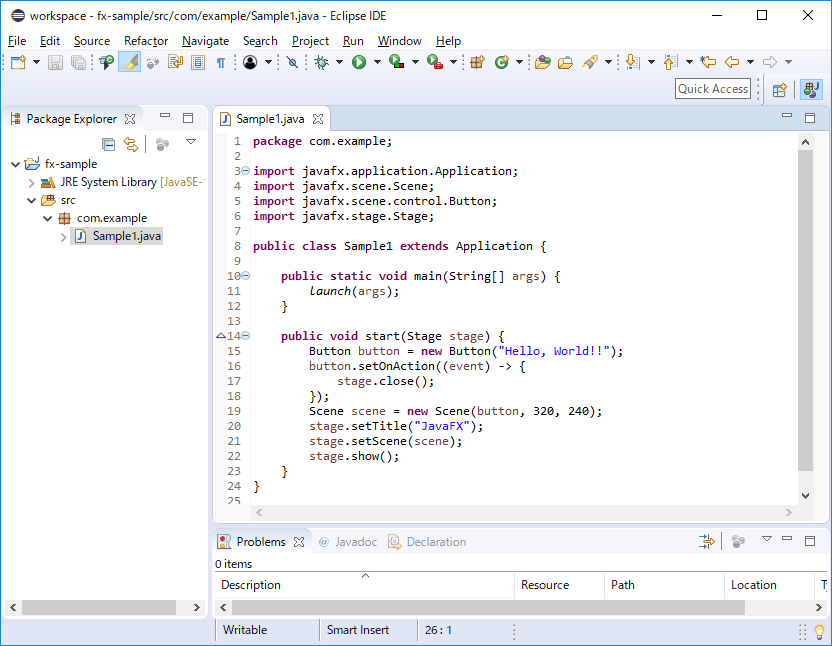The width and height of the screenshot is (832, 646).
Task: Open the Project menu
Action: (x=310, y=41)
